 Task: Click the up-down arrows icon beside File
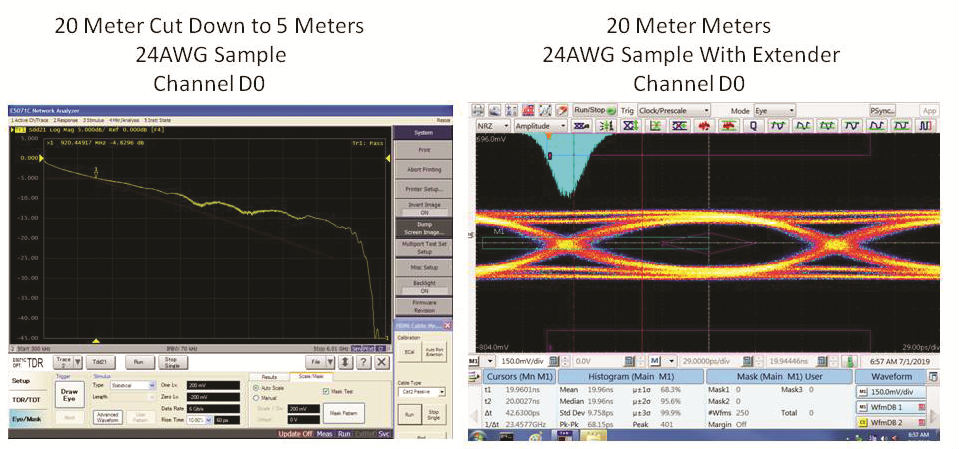tap(345, 363)
